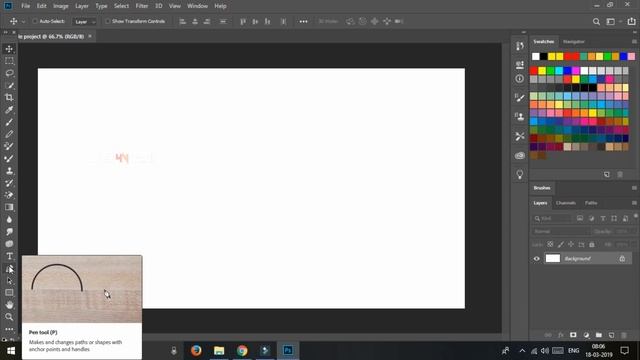This screenshot has width=640, height=360.
Task: Open Firefox from the taskbar
Action: pos(196,350)
